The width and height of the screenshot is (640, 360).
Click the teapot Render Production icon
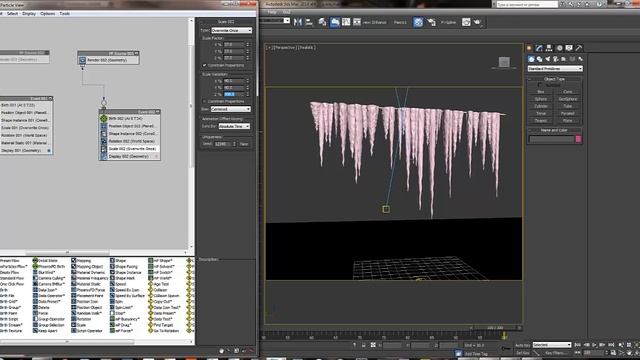pyautogui.click(x=477, y=22)
